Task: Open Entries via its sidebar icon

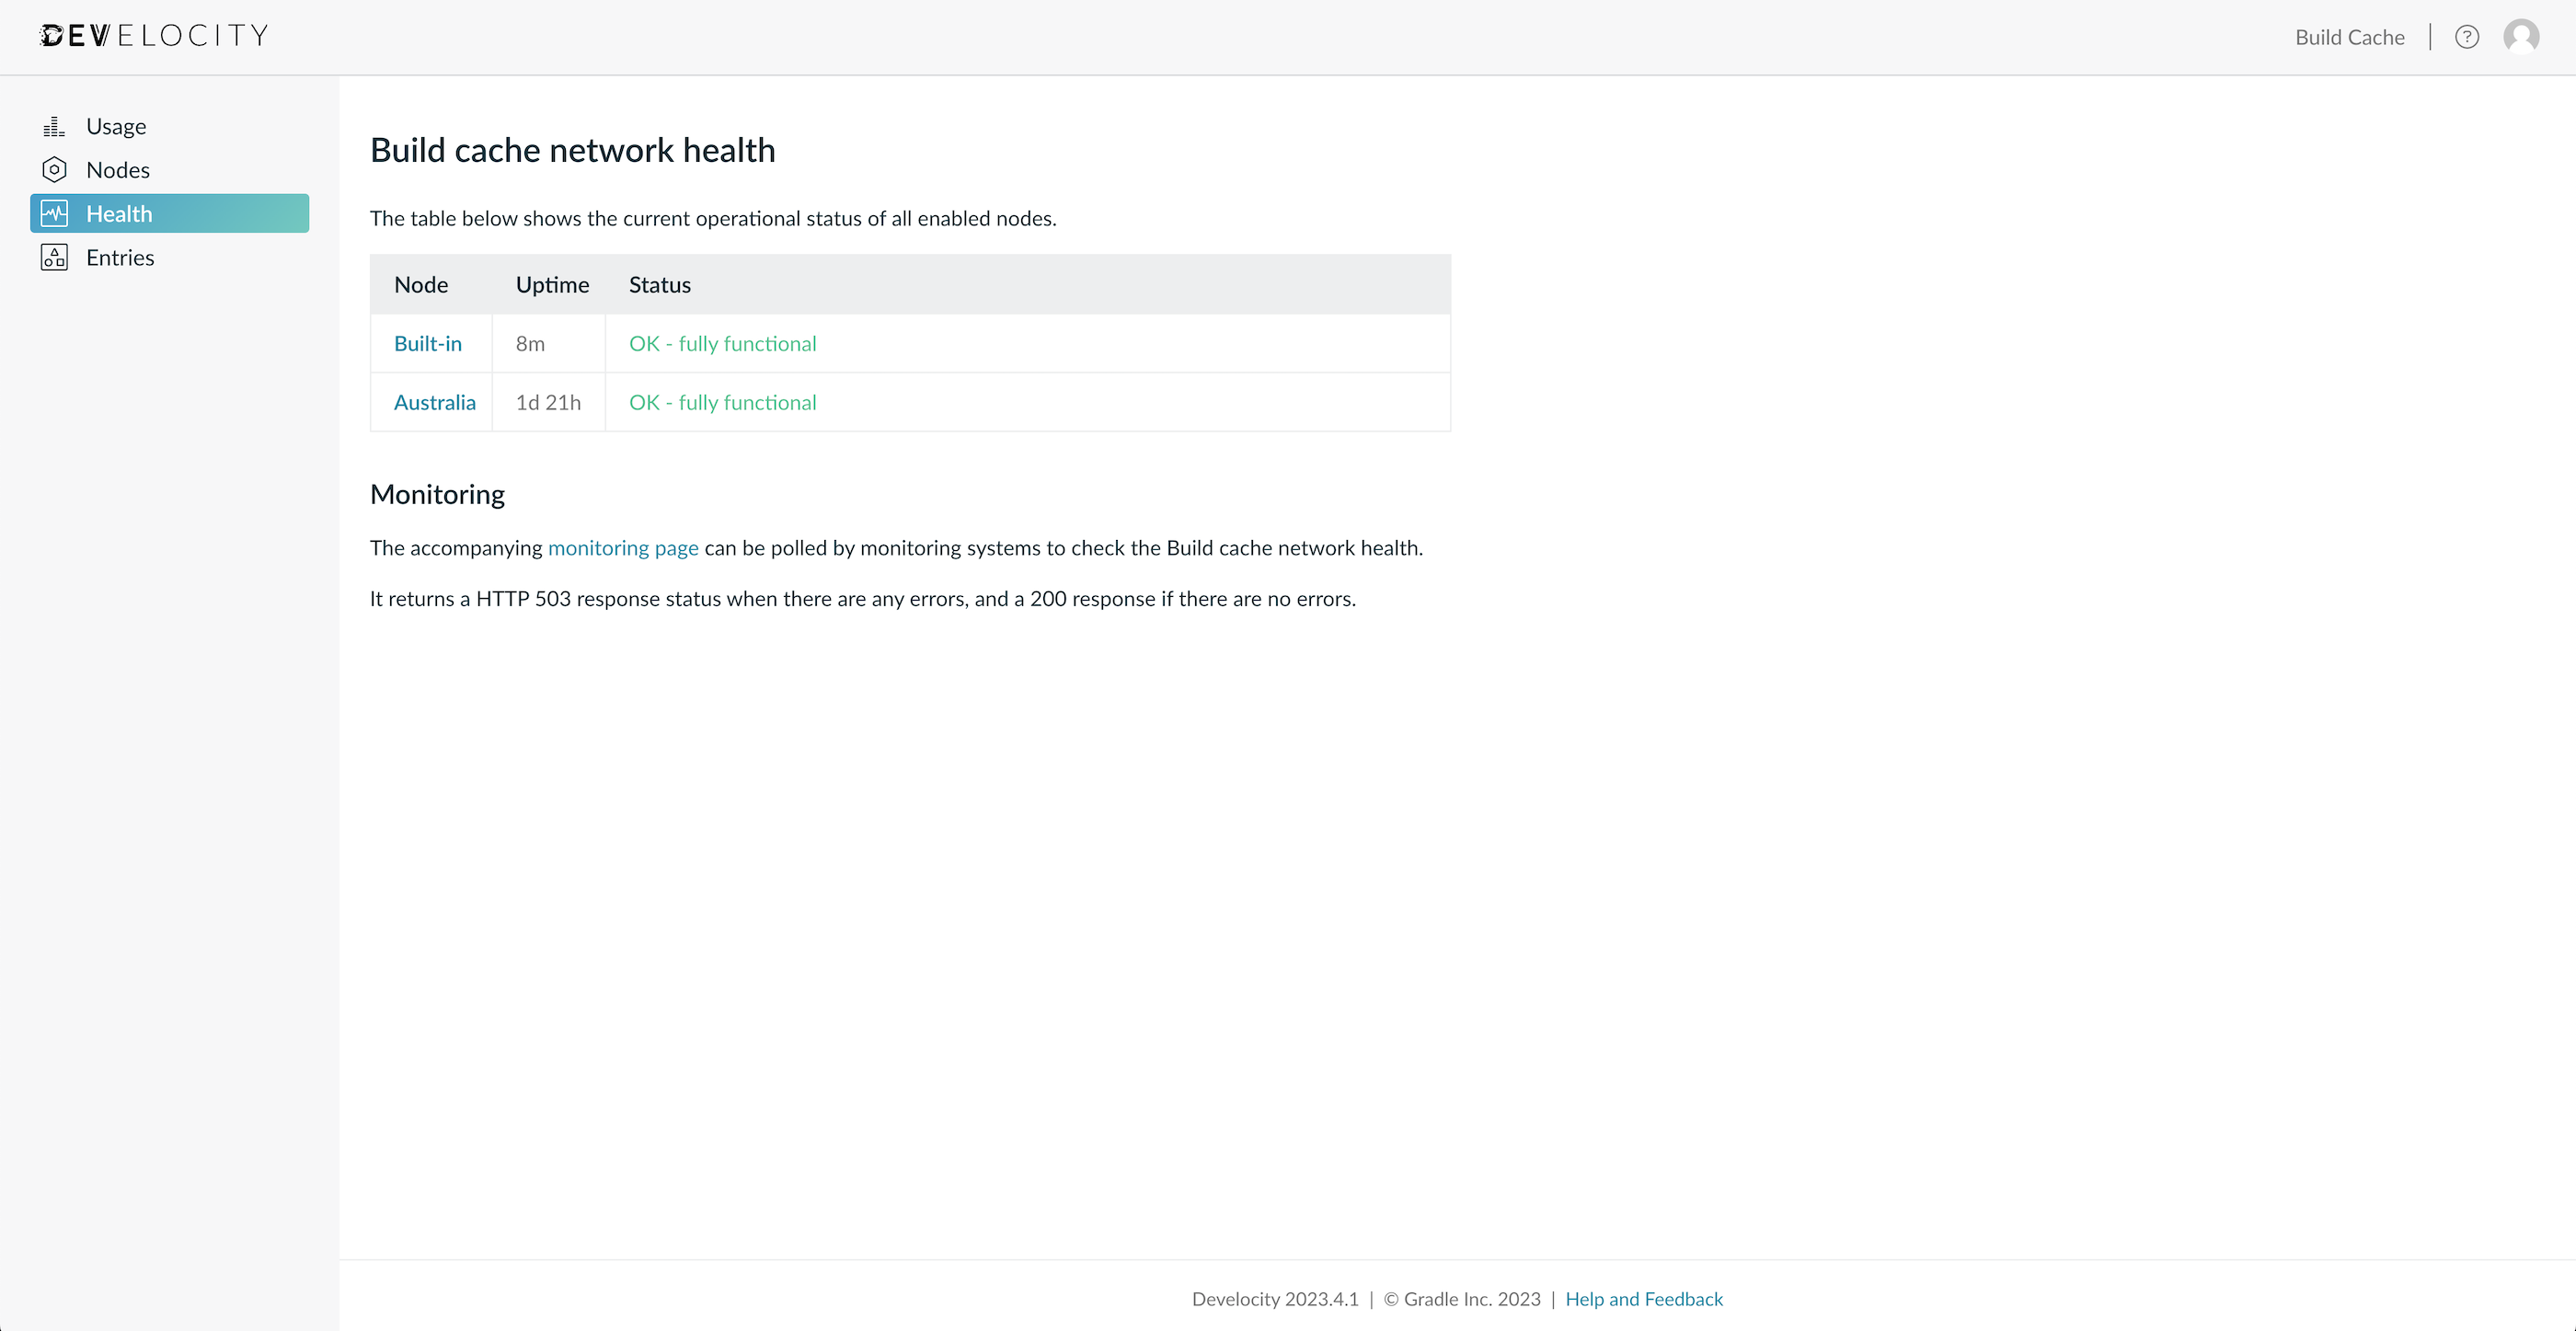Action: pyautogui.click(x=54, y=257)
